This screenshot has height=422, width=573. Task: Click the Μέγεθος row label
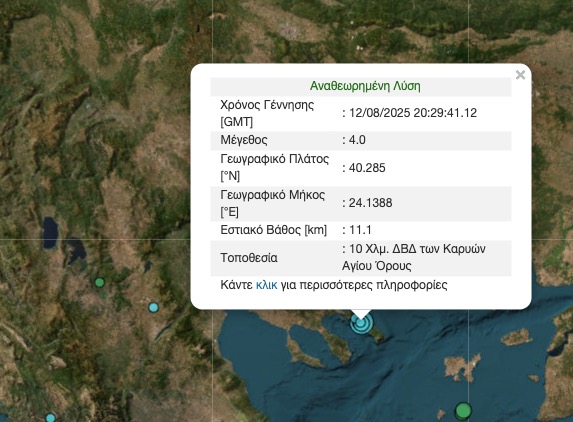pyautogui.click(x=244, y=140)
